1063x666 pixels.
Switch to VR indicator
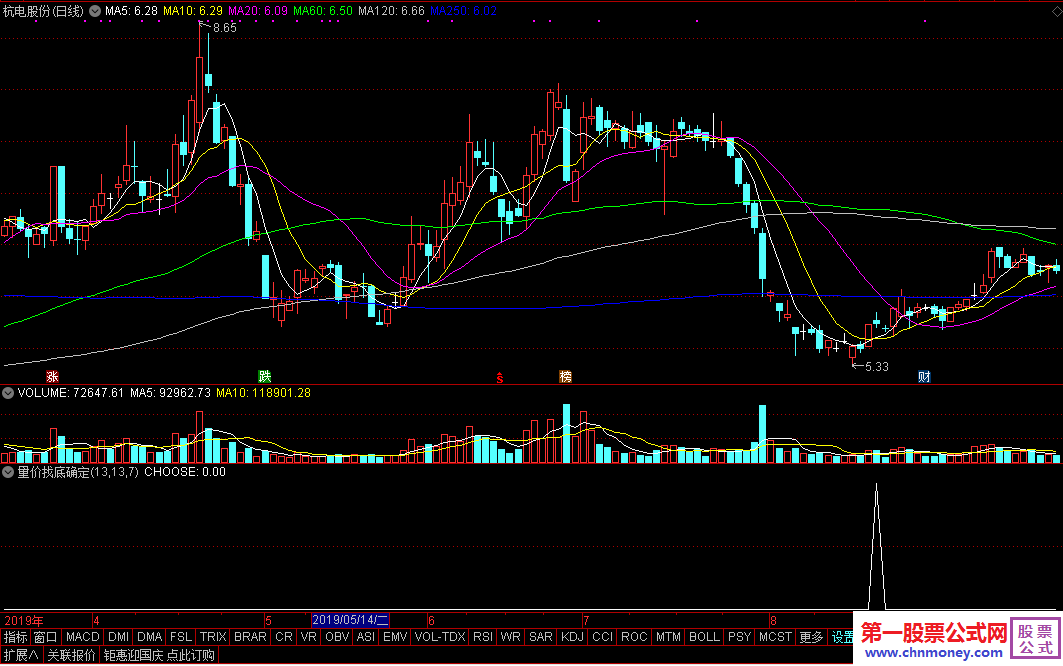308,637
